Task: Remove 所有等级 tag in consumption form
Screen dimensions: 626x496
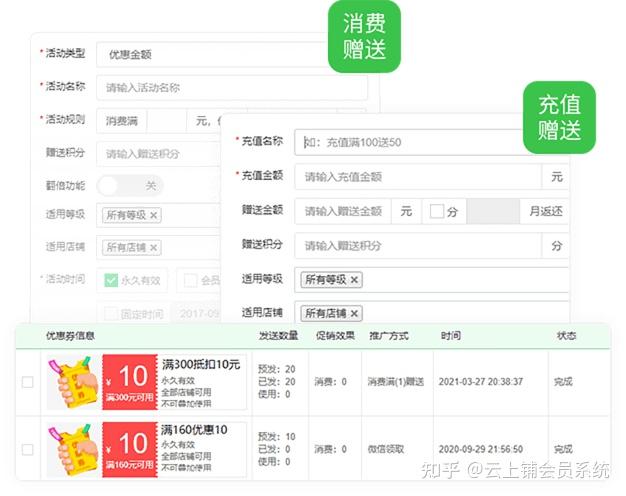Action: coord(154,216)
